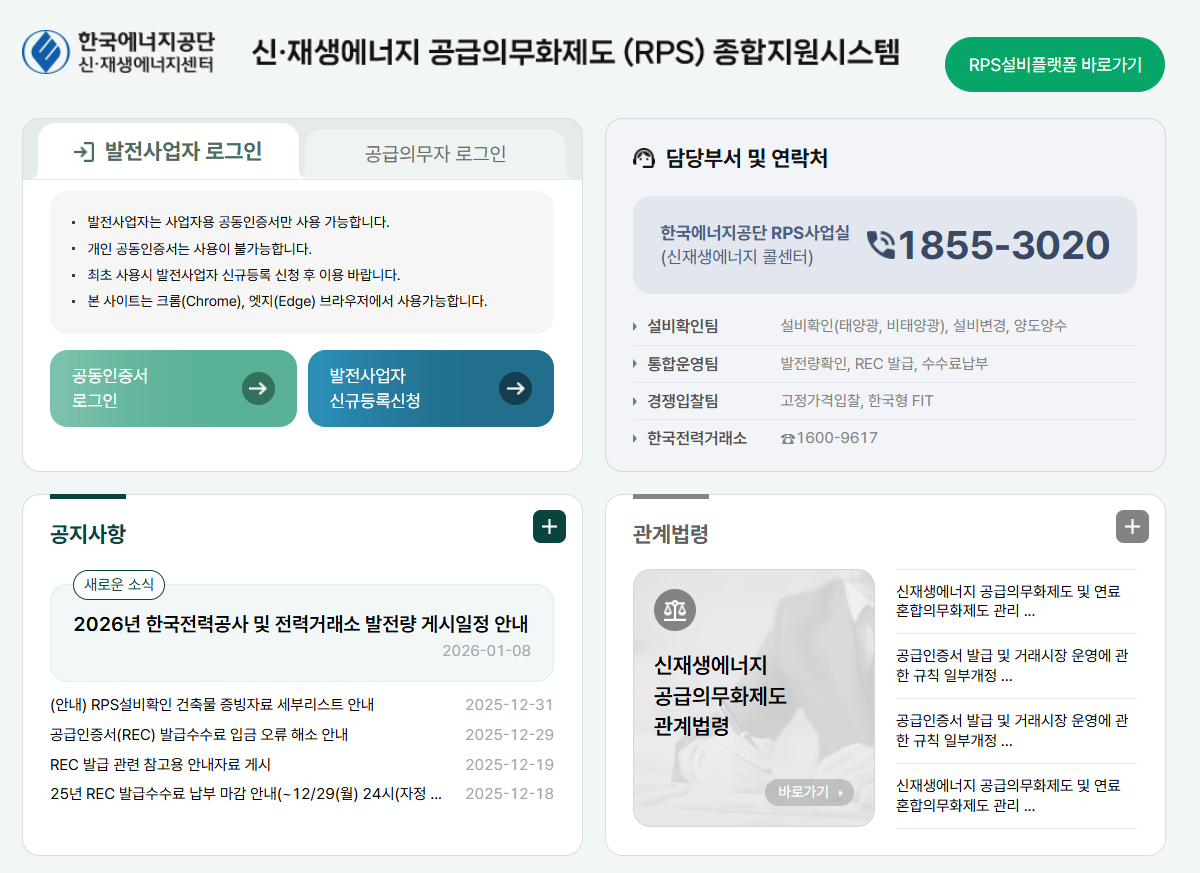
Task: Open notice 공급인증서(REC) 발급수수료 입금 오류 해소
Action: [x=199, y=735]
